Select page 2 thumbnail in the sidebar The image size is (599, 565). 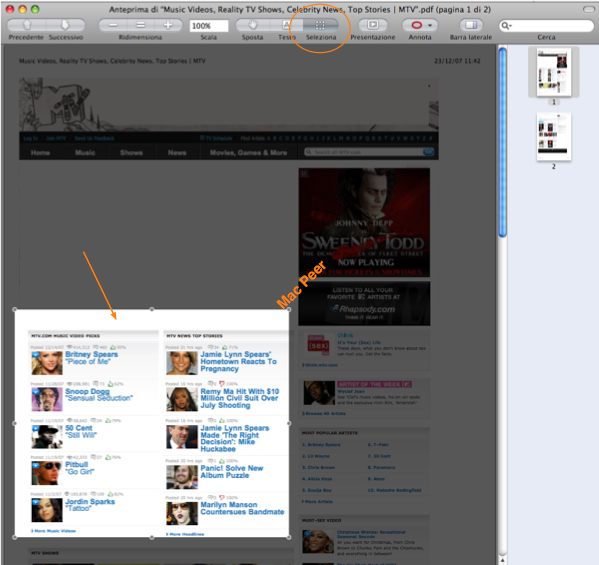coord(554,136)
